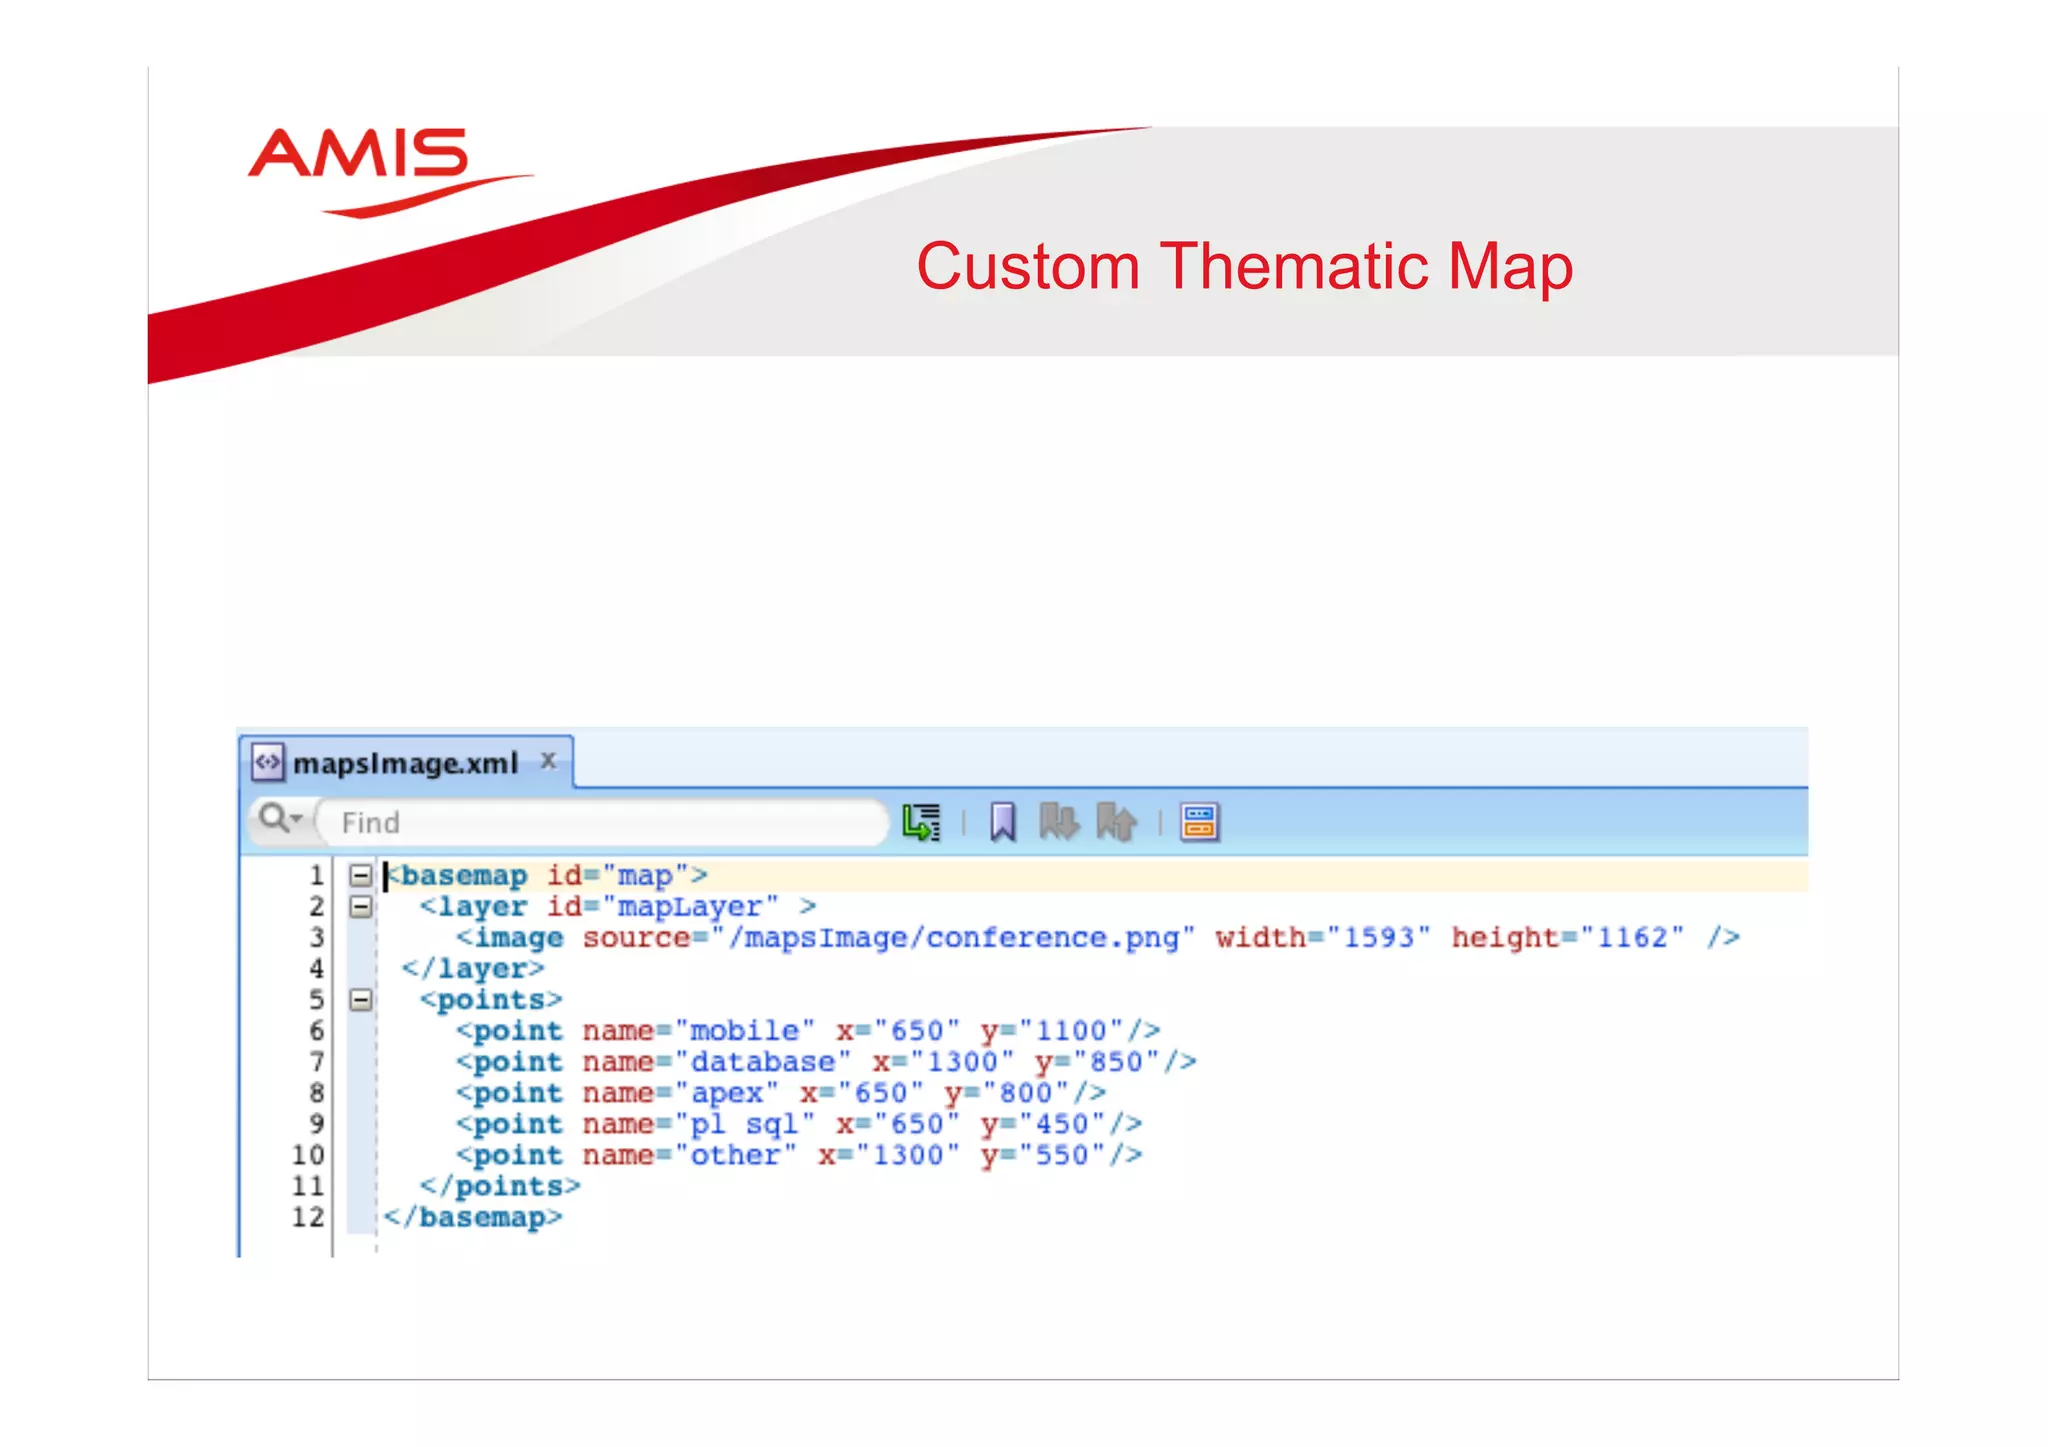Go to next bookmark with down-arrow icon
This screenshot has height=1447, width=2048.
[1058, 822]
